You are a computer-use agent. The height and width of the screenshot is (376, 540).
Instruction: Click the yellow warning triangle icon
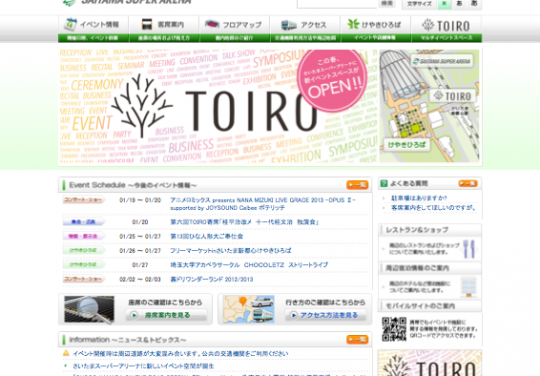pos(66,353)
